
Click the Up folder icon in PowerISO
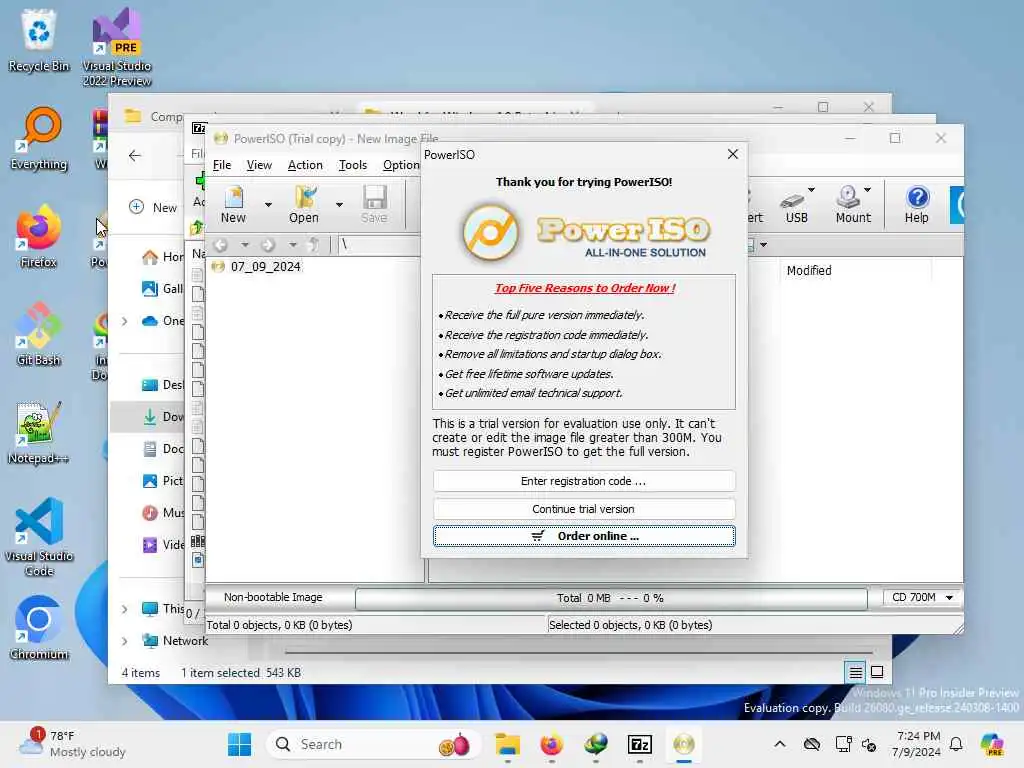click(313, 245)
